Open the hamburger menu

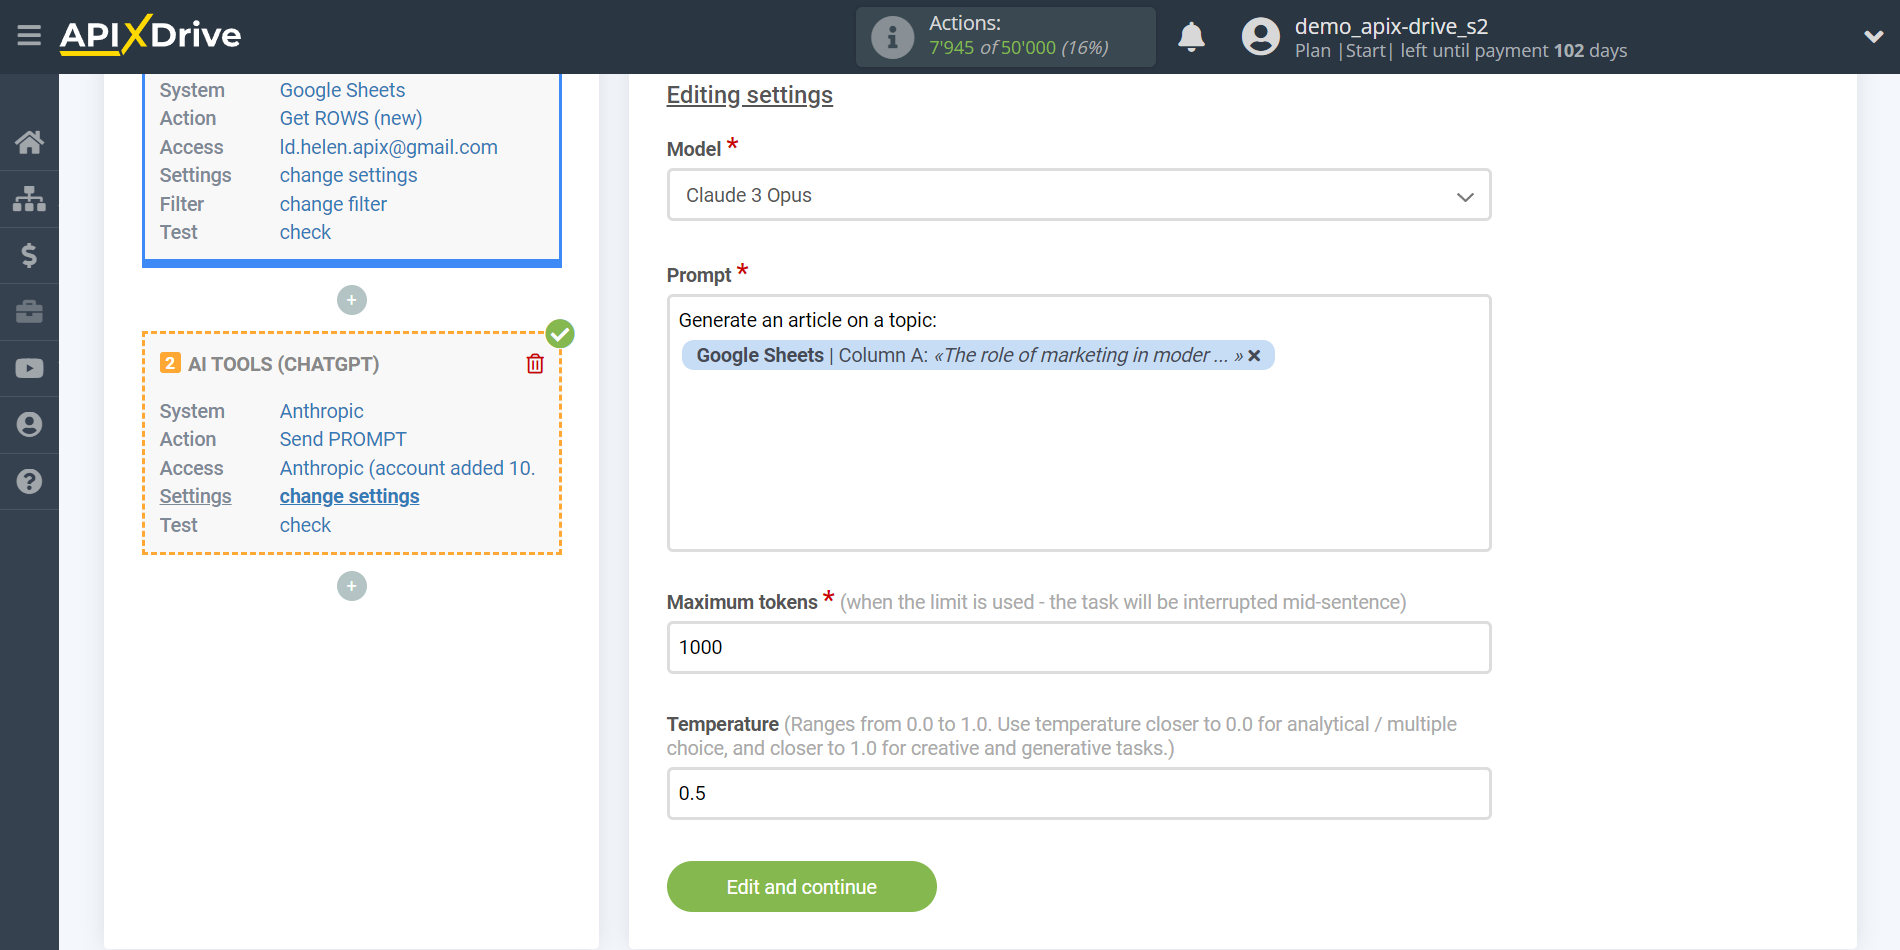(29, 36)
